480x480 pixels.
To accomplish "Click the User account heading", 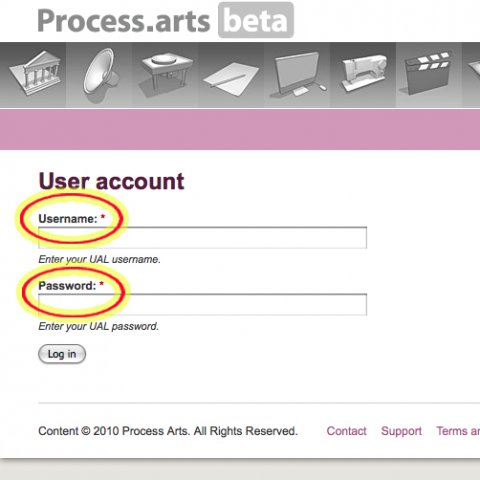I will [111, 181].
